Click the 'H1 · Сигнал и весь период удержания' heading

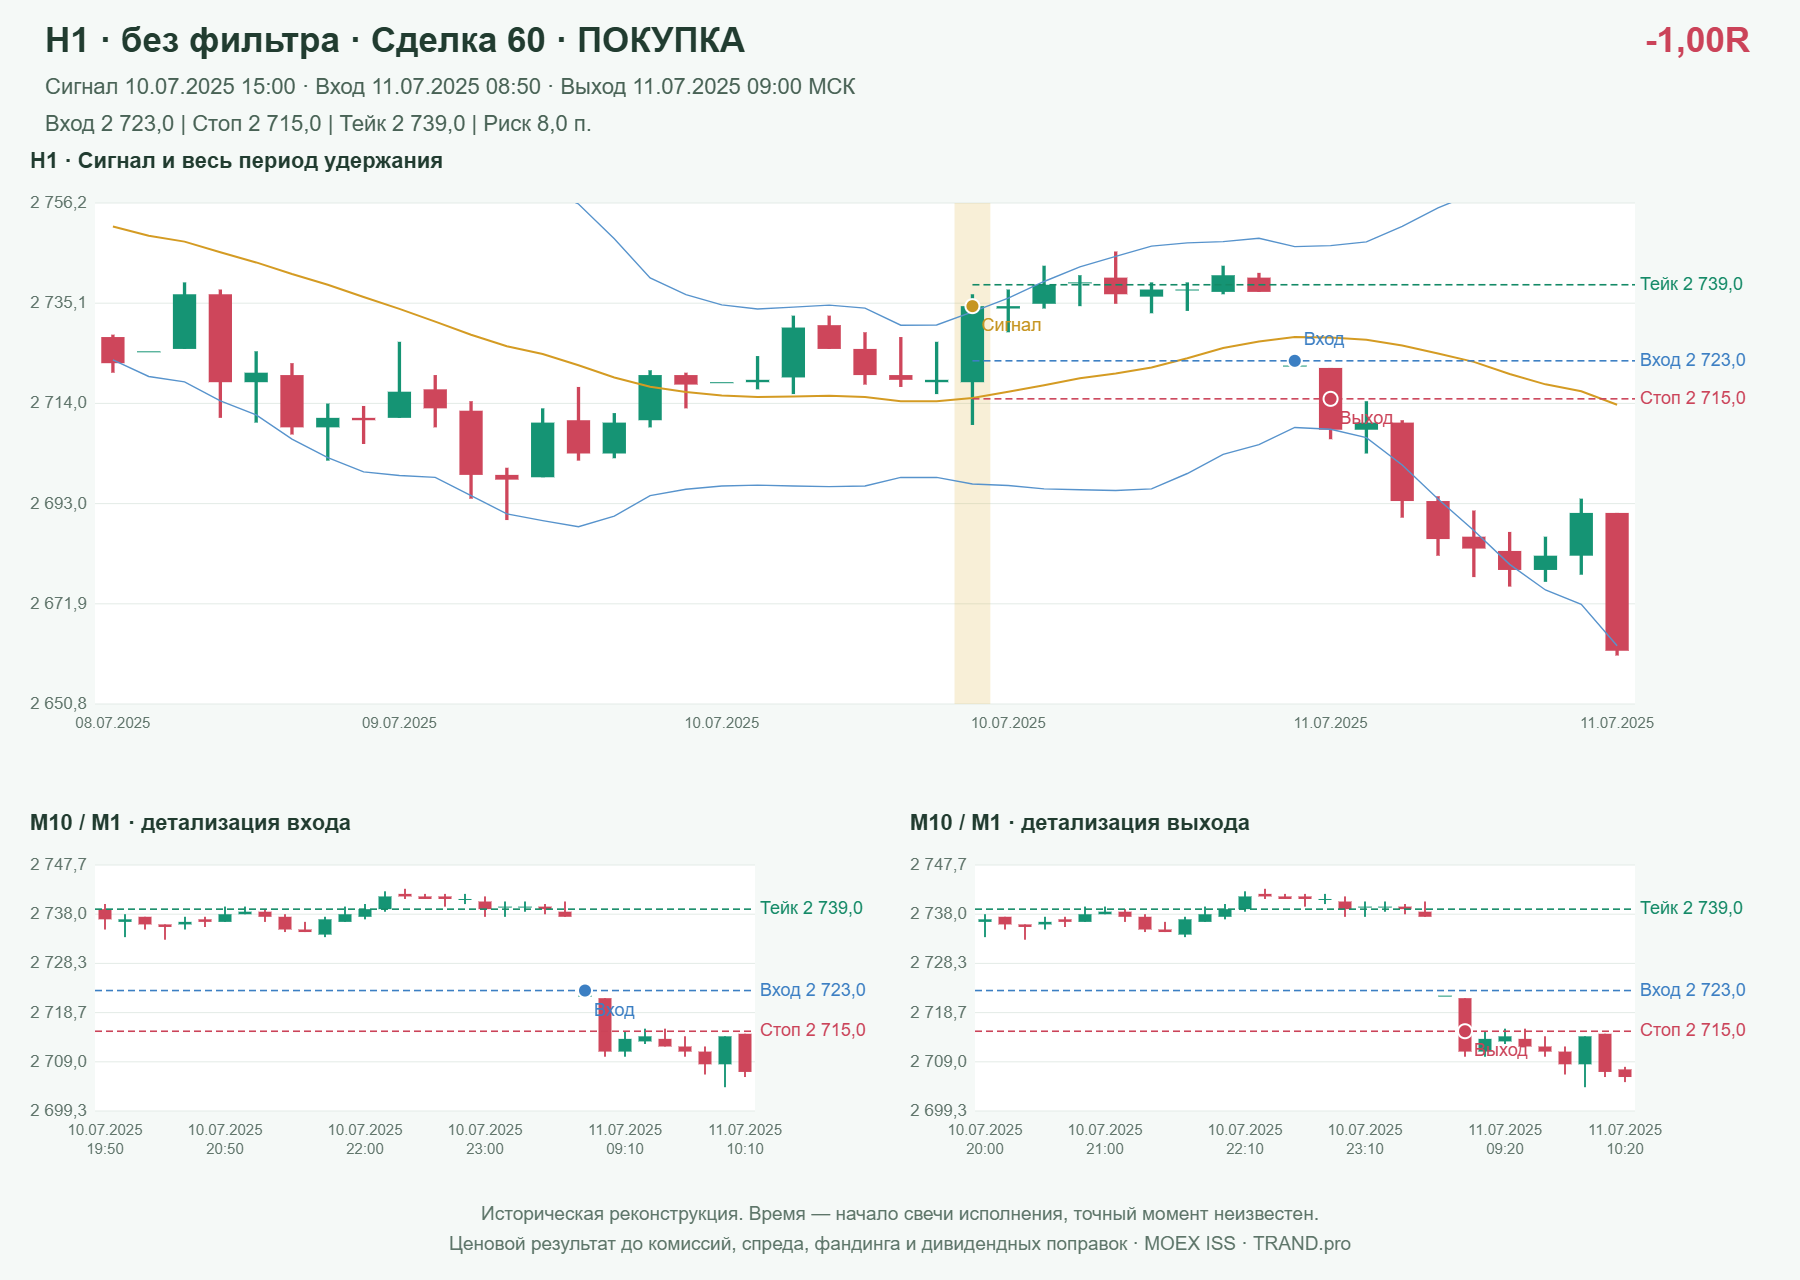[x=237, y=161]
